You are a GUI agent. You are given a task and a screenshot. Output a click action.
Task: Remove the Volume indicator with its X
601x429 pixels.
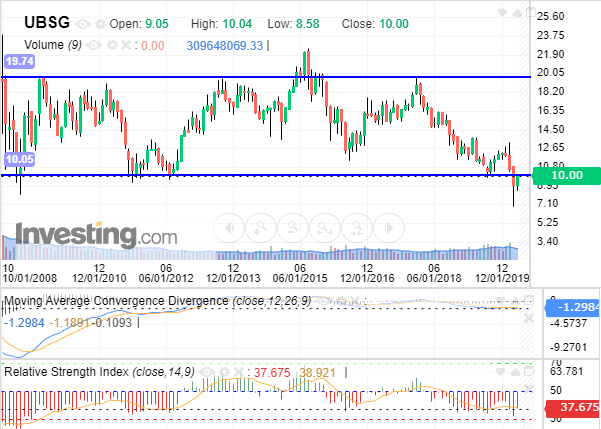coord(126,46)
